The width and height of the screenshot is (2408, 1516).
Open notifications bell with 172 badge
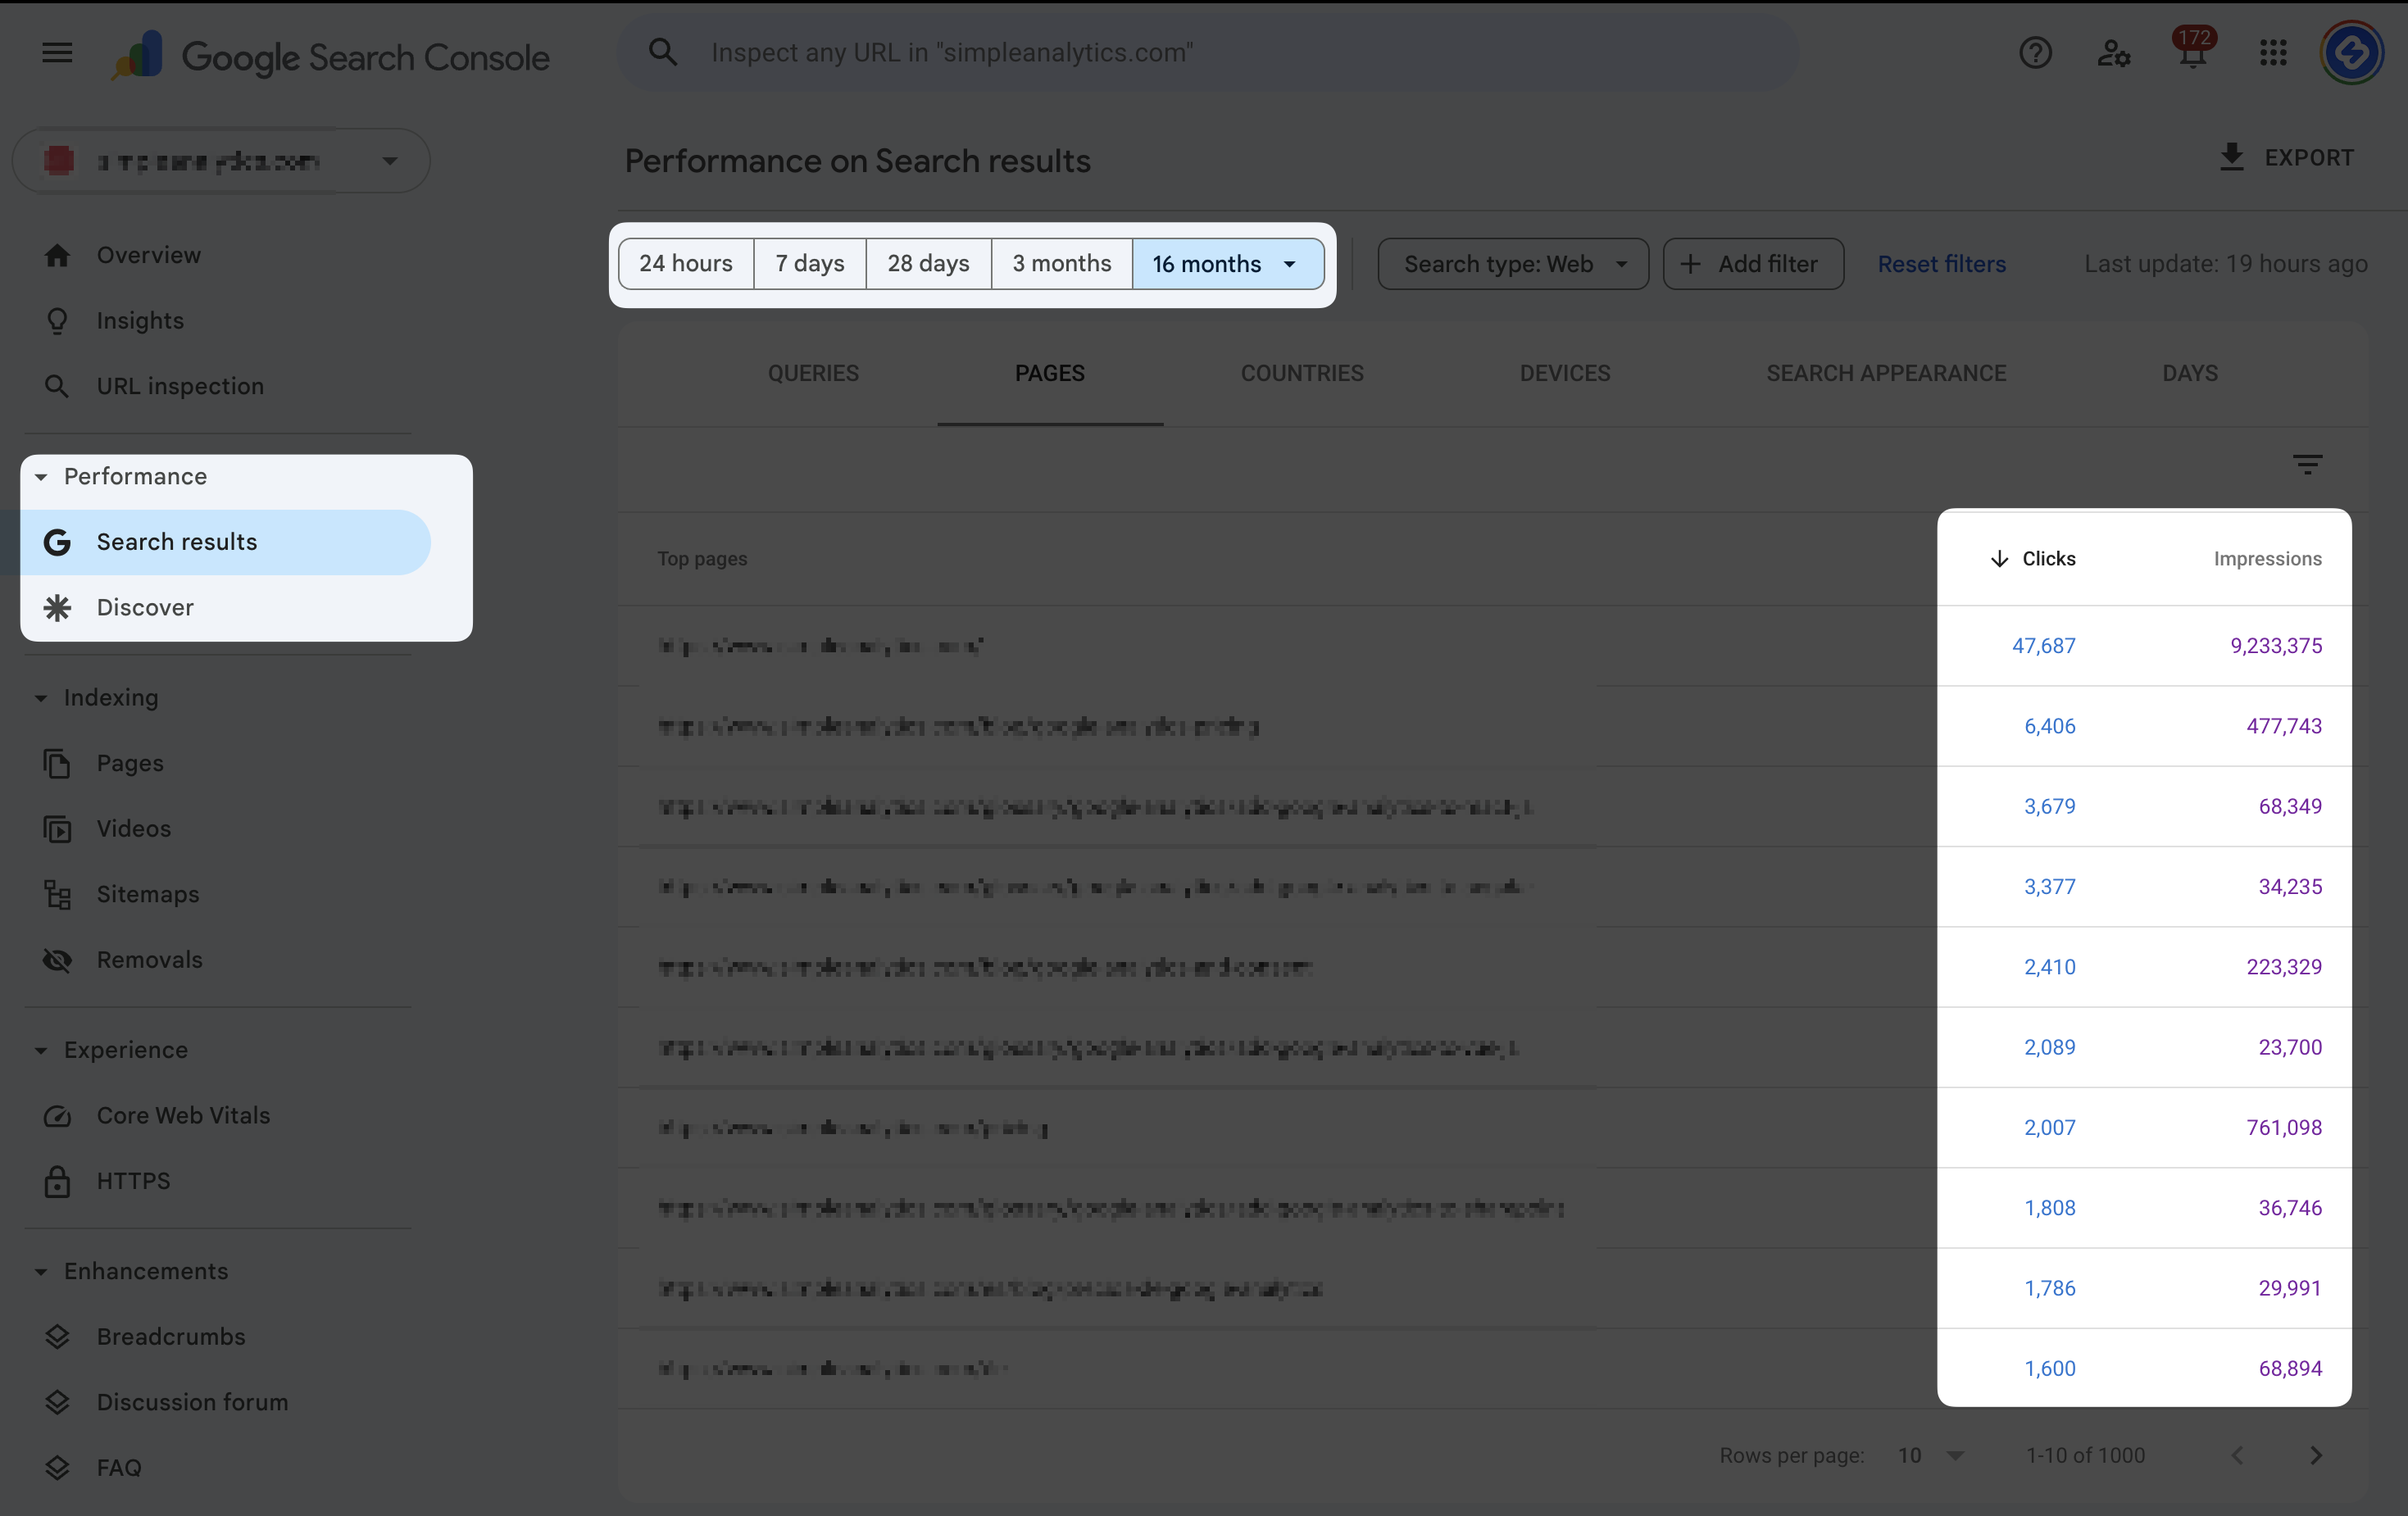pyautogui.click(x=2192, y=53)
